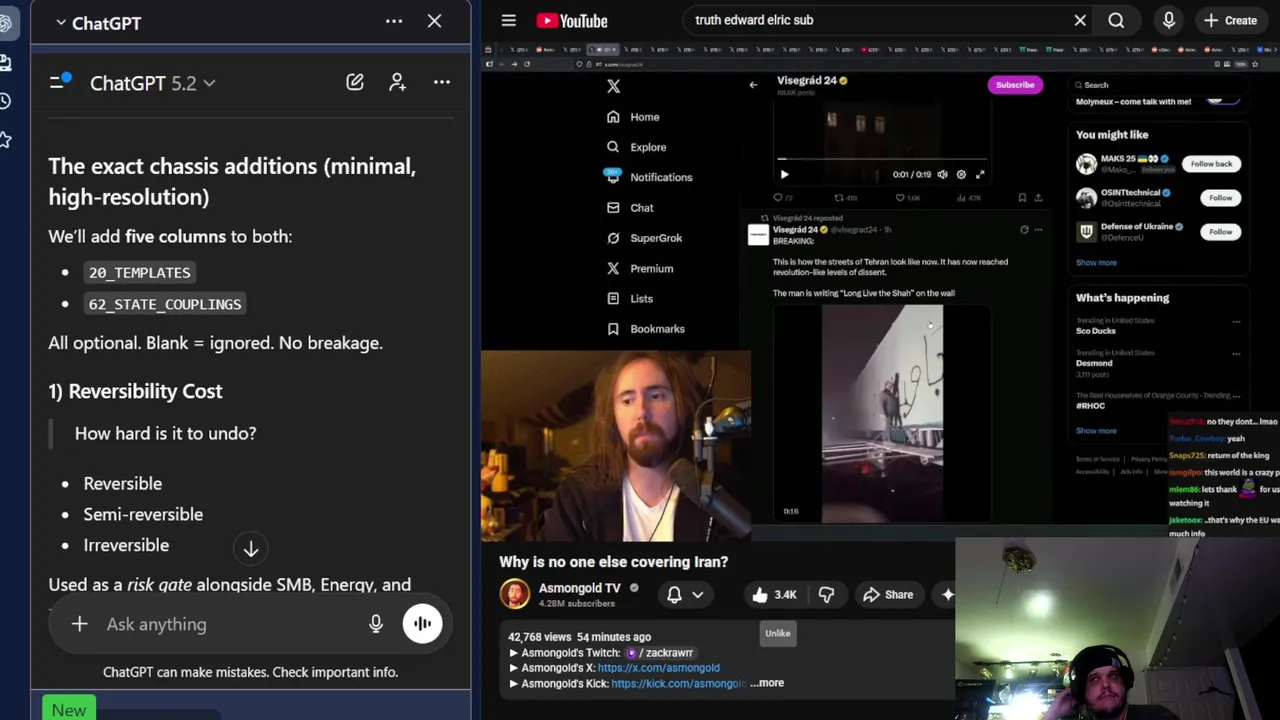Click Explore in the video's X sidebar

tap(636, 147)
